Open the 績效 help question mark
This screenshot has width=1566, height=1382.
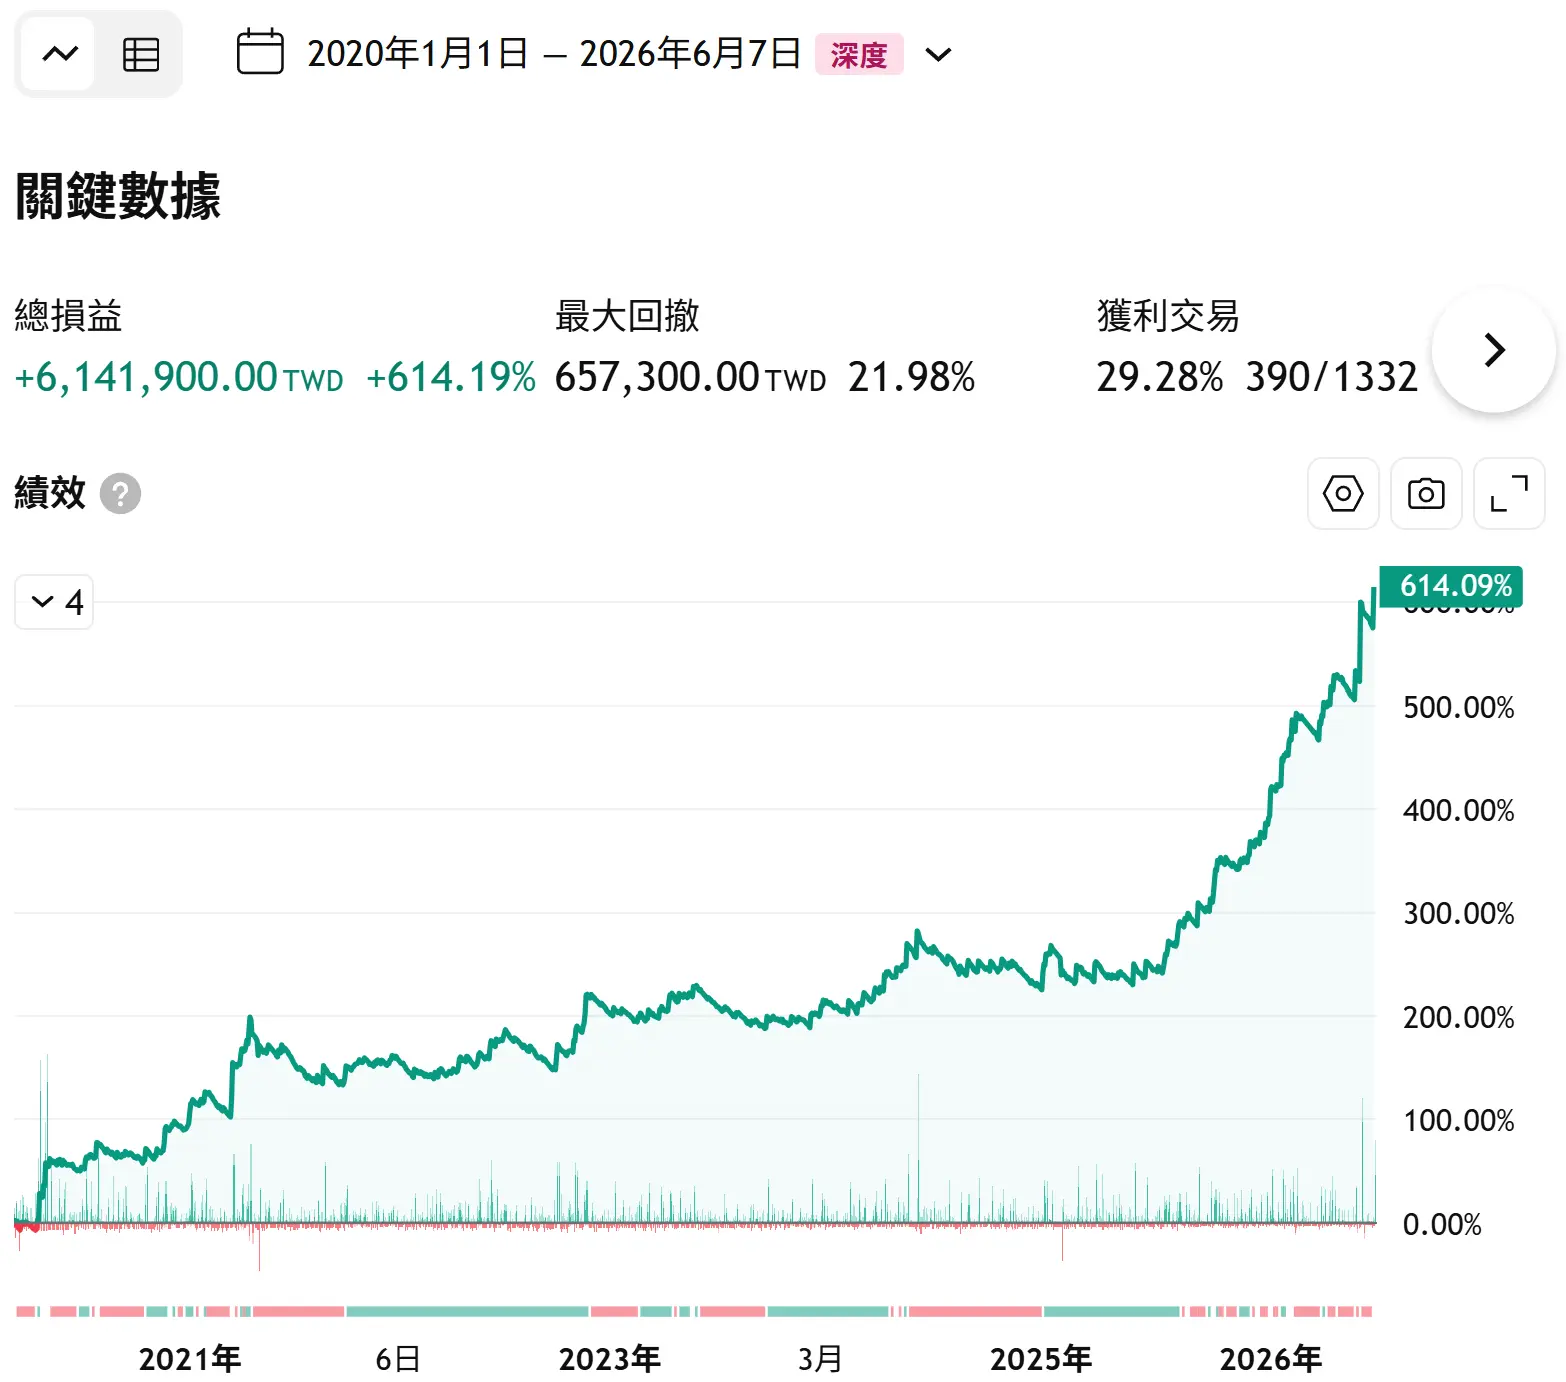121,493
